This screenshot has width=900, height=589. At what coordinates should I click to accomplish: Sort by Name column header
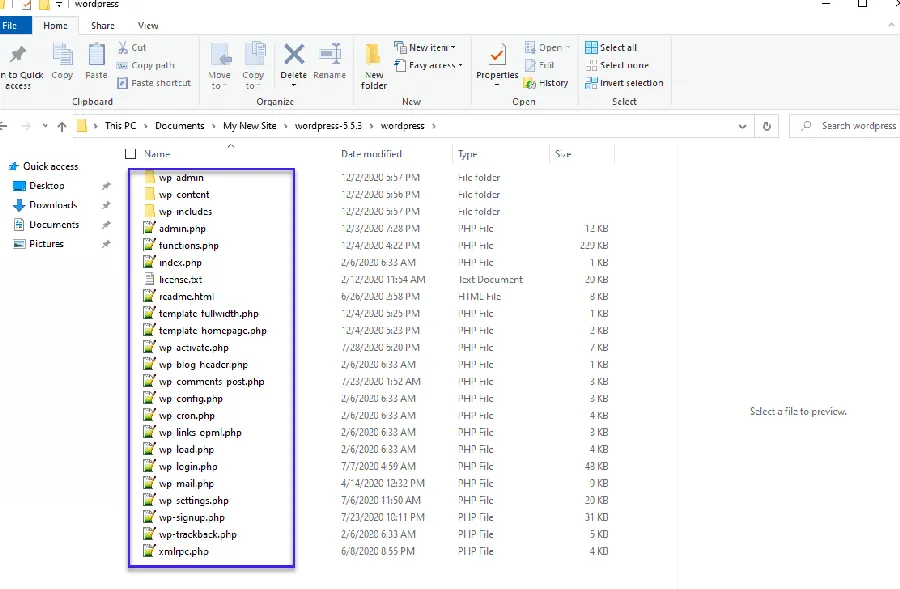157,154
